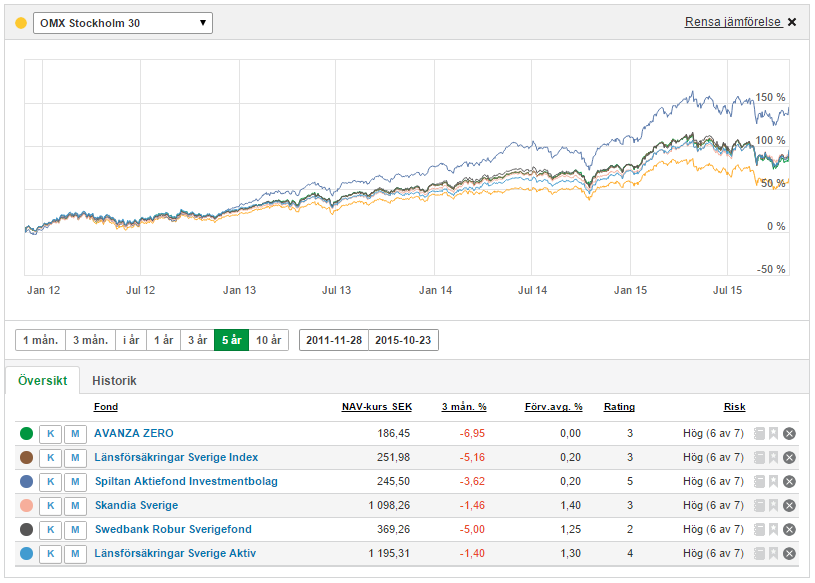This screenshot has width=815, height=583.
Task: Click the notes icon for Swedbank Robur Sverigefond
Action: tap(760, 530)
